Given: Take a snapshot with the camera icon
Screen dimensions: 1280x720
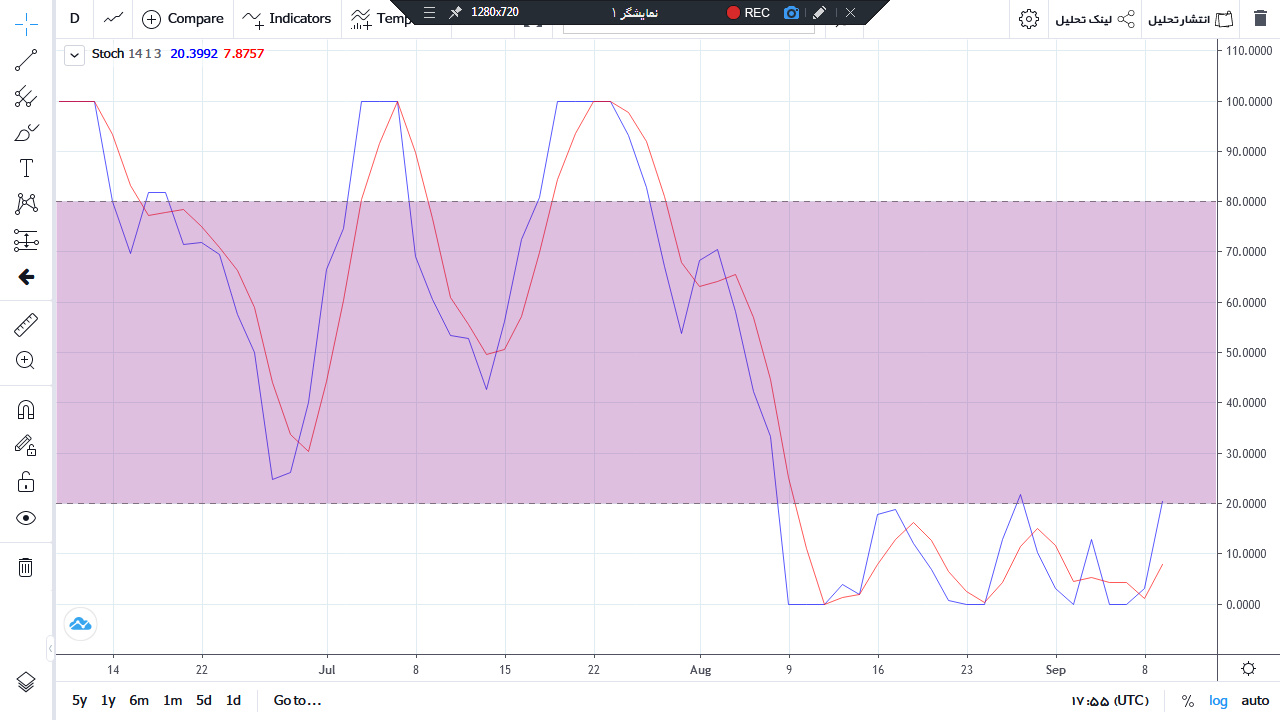Looking at the screenshot, I should [792, 13].
